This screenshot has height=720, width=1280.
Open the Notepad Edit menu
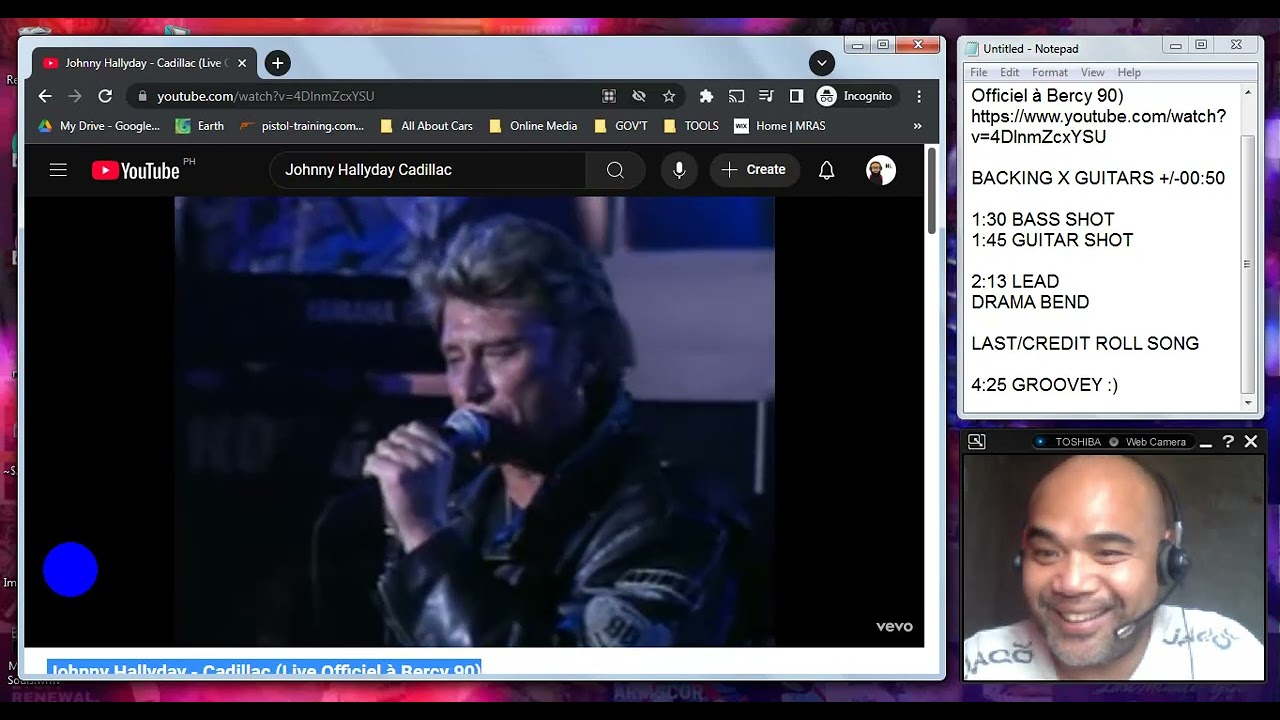(1010, 72)
